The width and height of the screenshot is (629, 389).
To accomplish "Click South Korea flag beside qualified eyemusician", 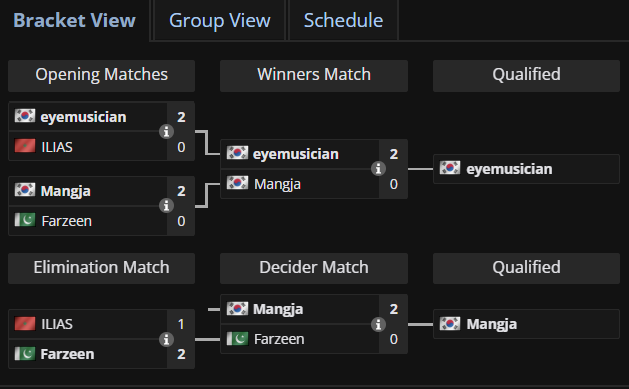I will [450, 168].
